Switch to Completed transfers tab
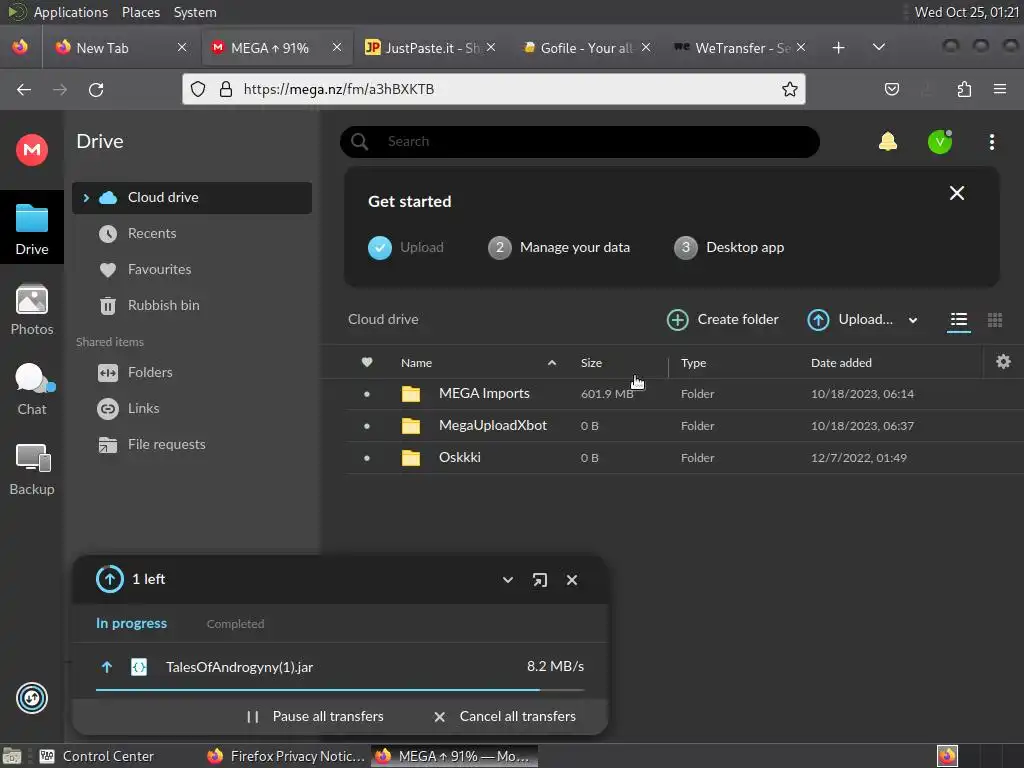The width and height of the screenshot is (1024, 768). pos(235,624)
